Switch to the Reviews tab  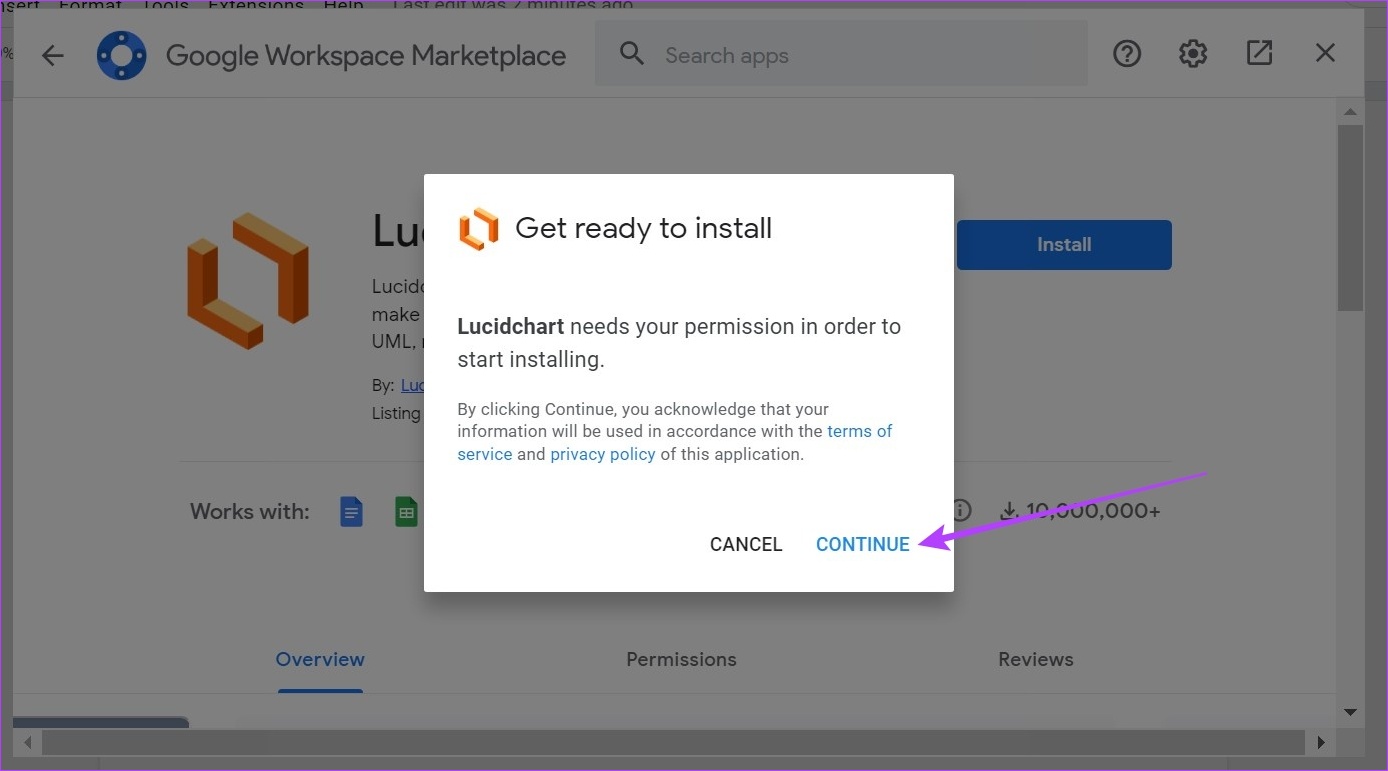1036,659
